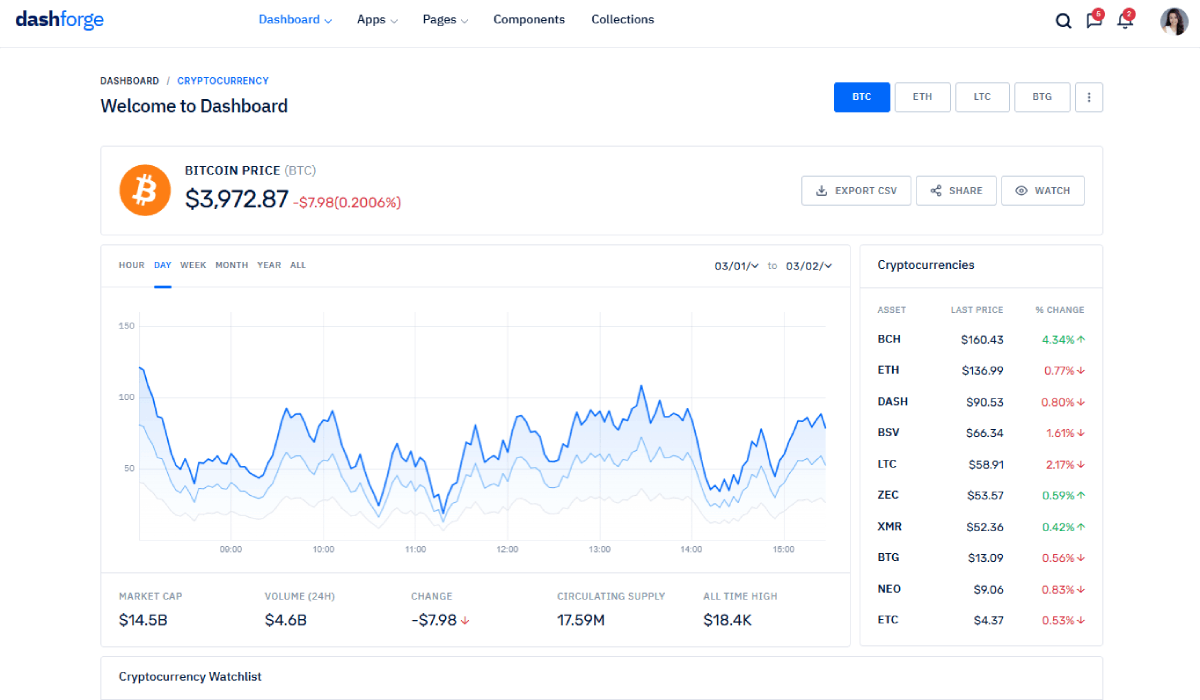
Task: Open the Components menu item
Action: [x=529, y=20]
